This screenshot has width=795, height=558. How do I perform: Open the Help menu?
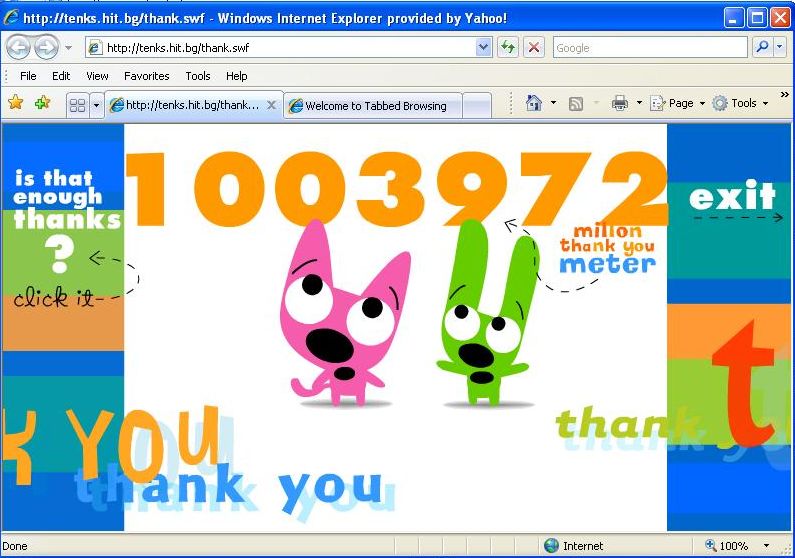236,76
